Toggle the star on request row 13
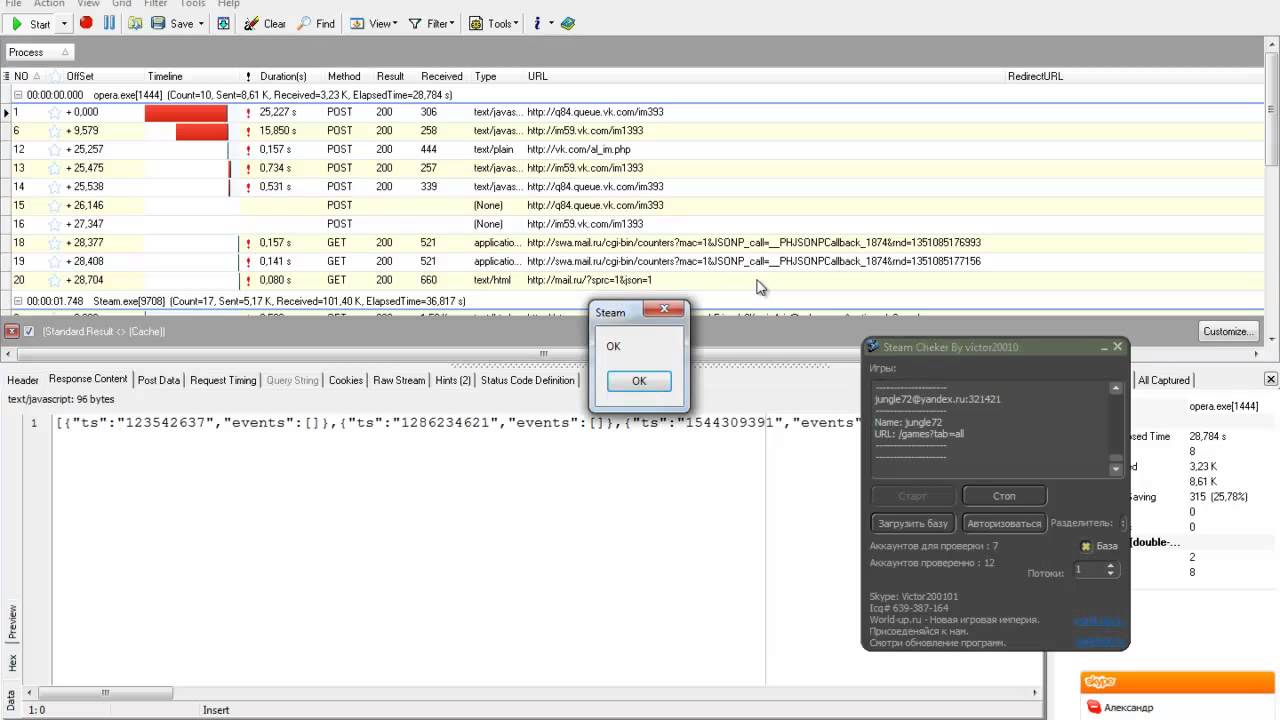The height and width of the screenshot is (720, 1280). tap(55, 168)
